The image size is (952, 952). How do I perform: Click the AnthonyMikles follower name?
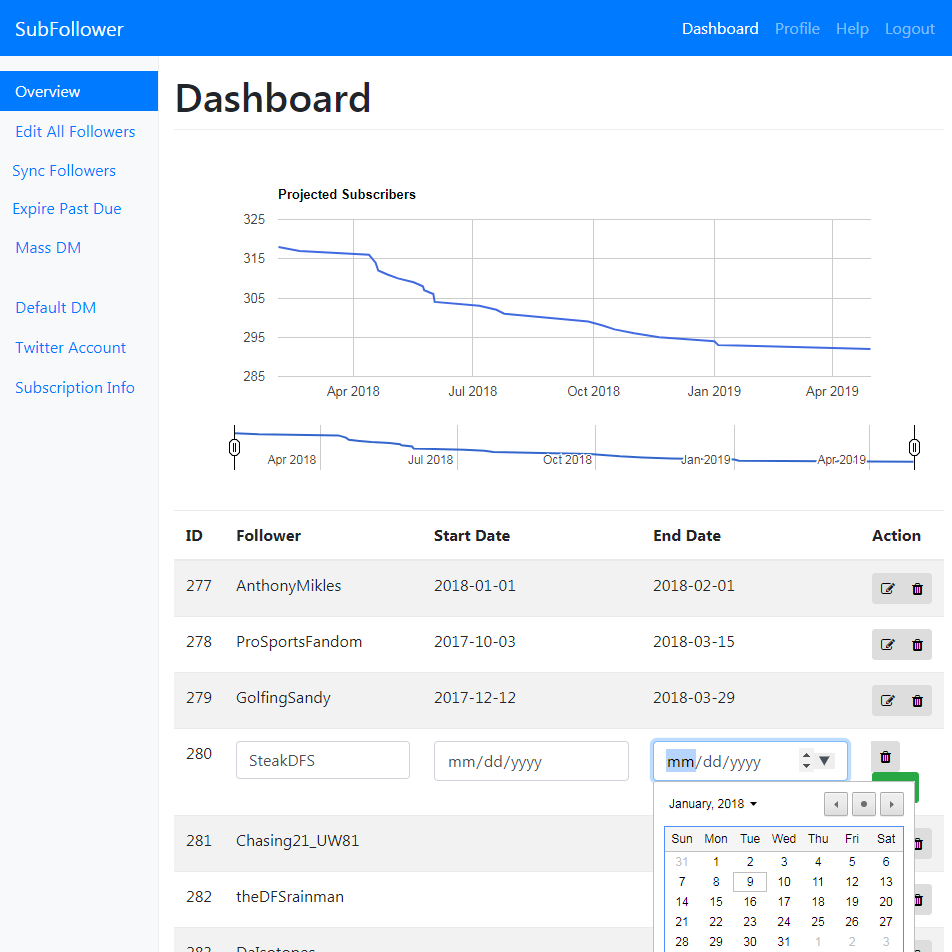(288, 586)
